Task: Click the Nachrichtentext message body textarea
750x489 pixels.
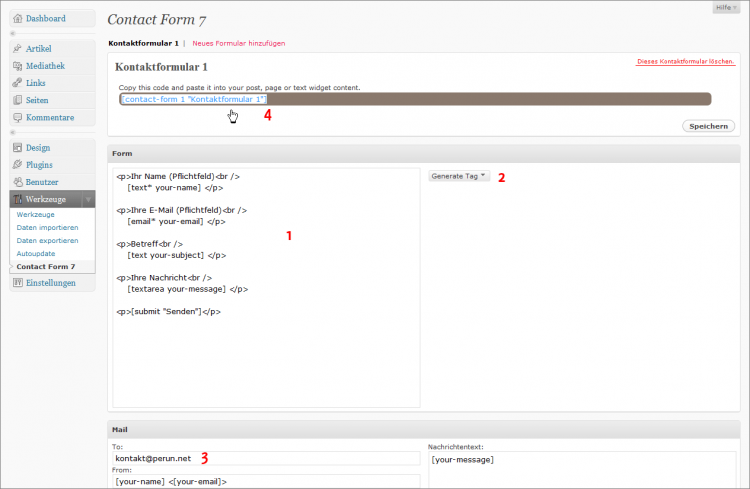Action: tap(583, 472)
